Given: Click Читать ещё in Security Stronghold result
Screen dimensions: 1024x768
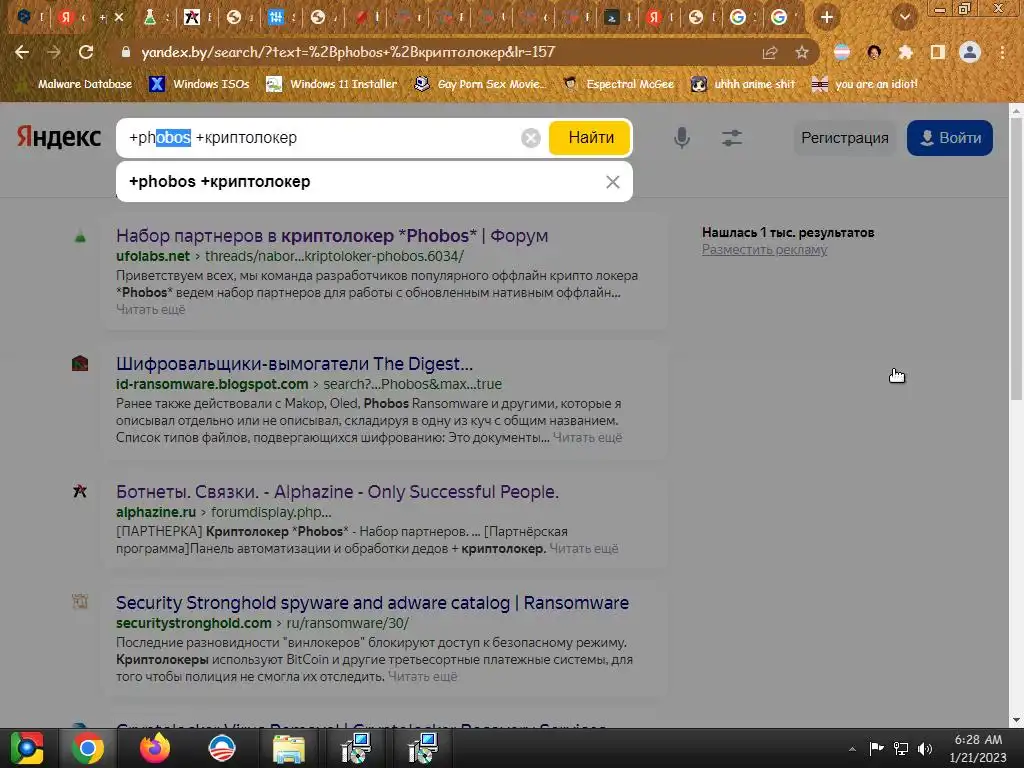Looking at the screenshot, I should (423, 677).
